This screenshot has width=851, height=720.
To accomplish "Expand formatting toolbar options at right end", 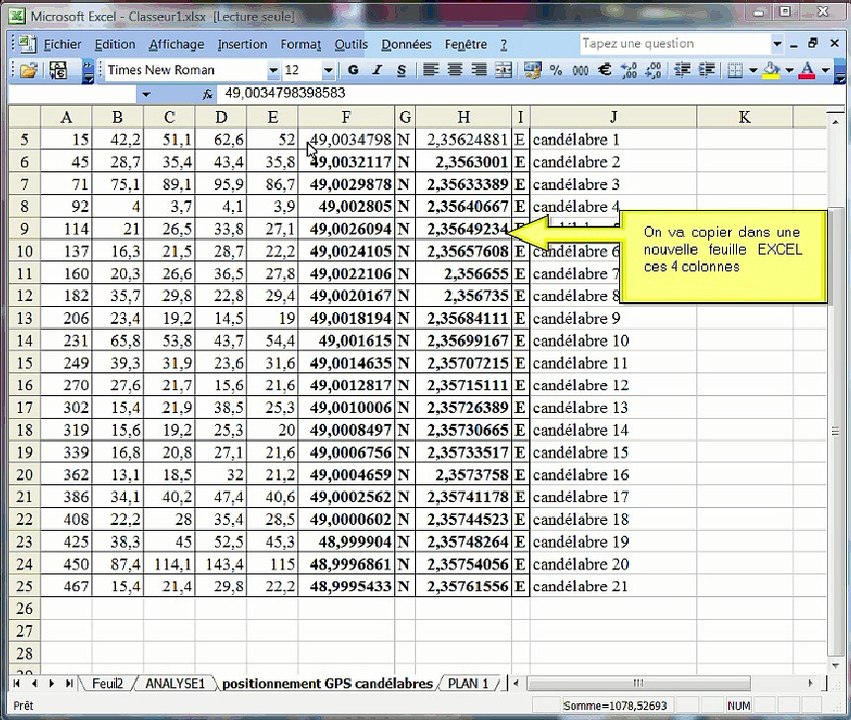I will coord(840,71).
